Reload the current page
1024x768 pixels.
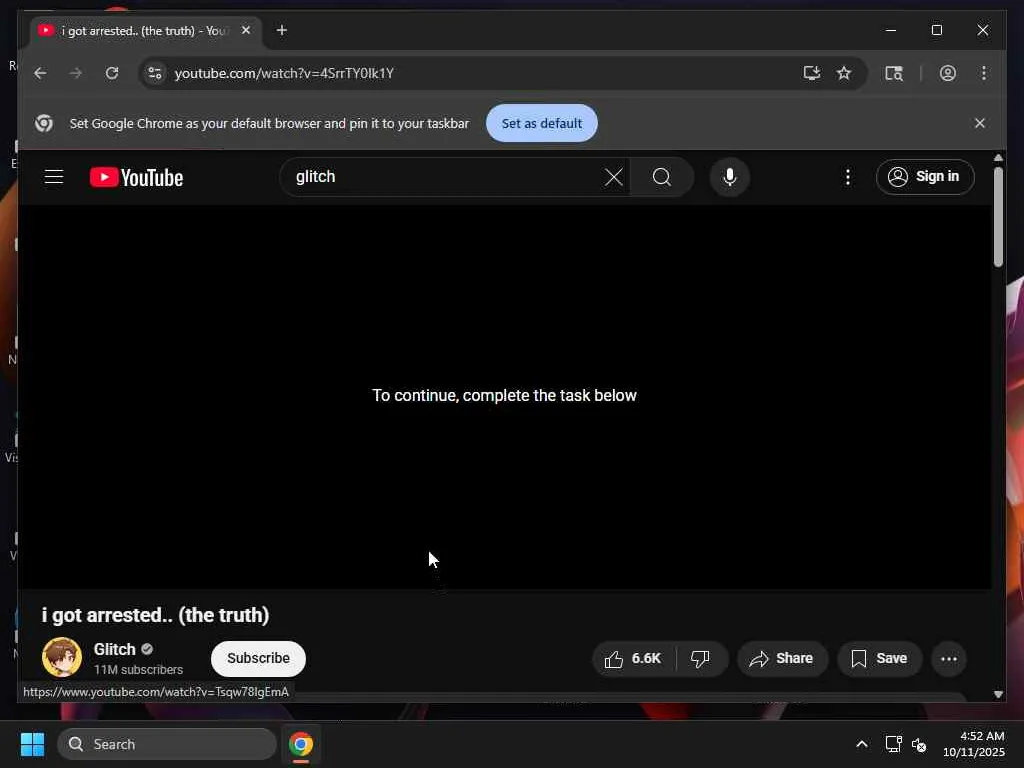coord(112,73)
